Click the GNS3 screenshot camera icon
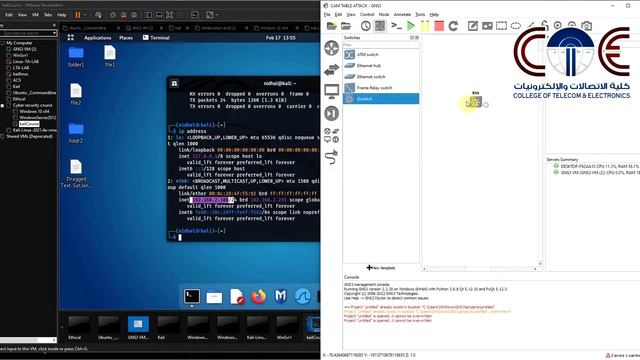 (587, 26)
